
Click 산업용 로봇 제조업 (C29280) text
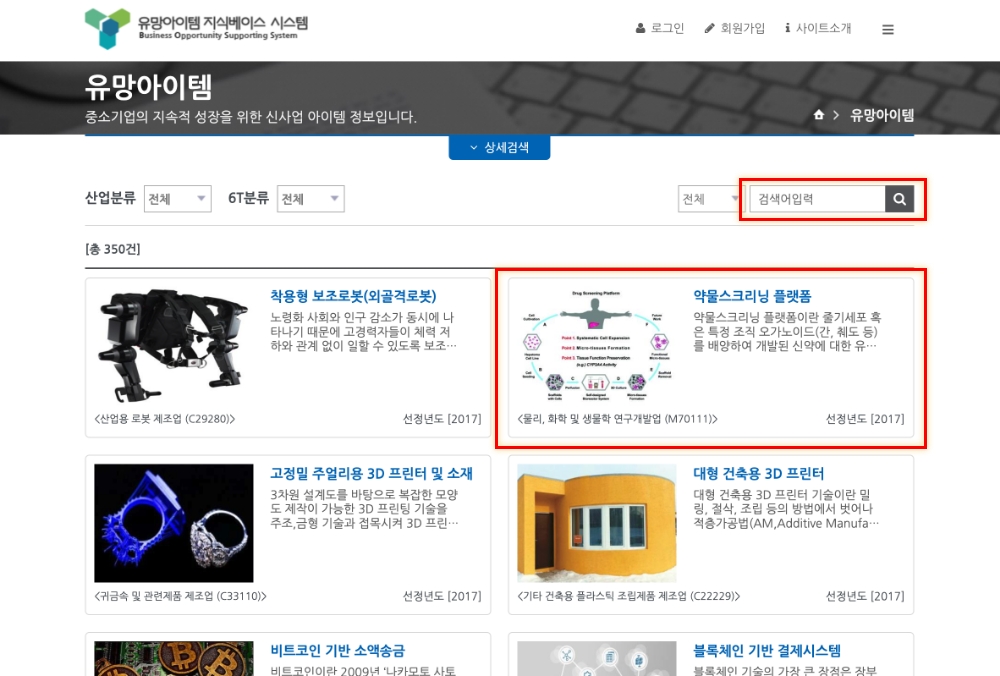[165, 419]
